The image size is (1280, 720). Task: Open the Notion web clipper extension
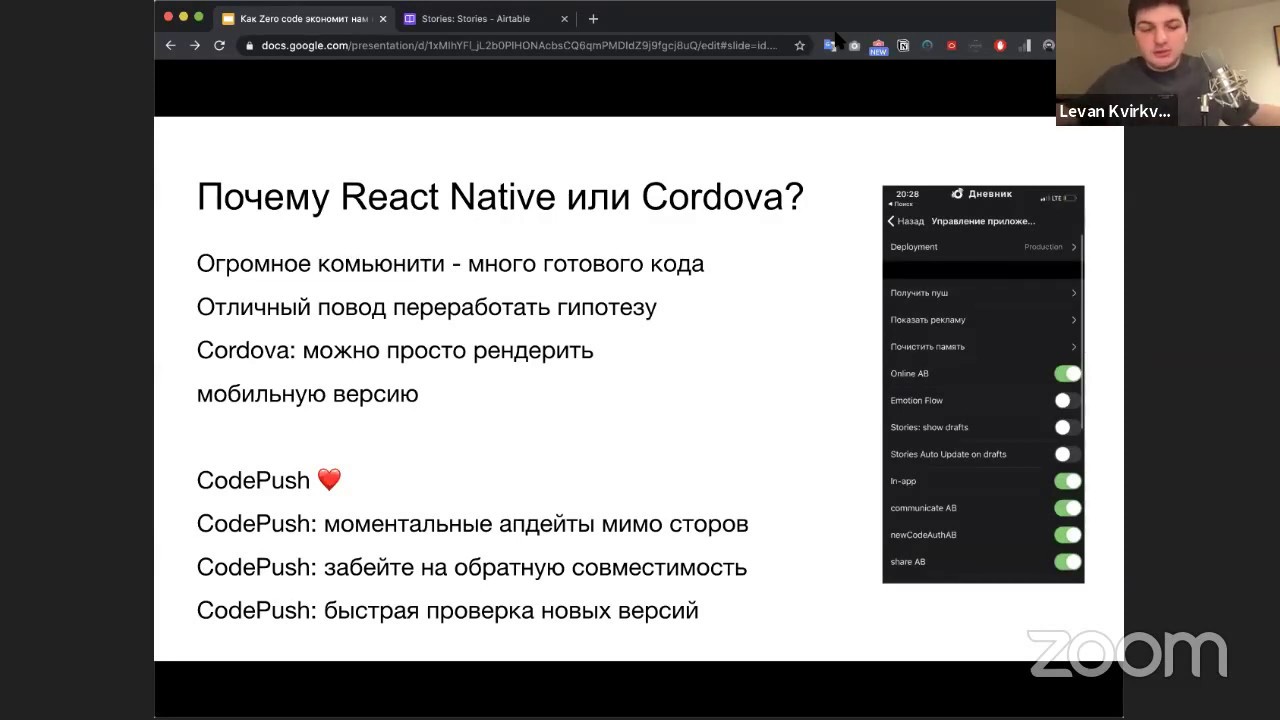(903, 45)
